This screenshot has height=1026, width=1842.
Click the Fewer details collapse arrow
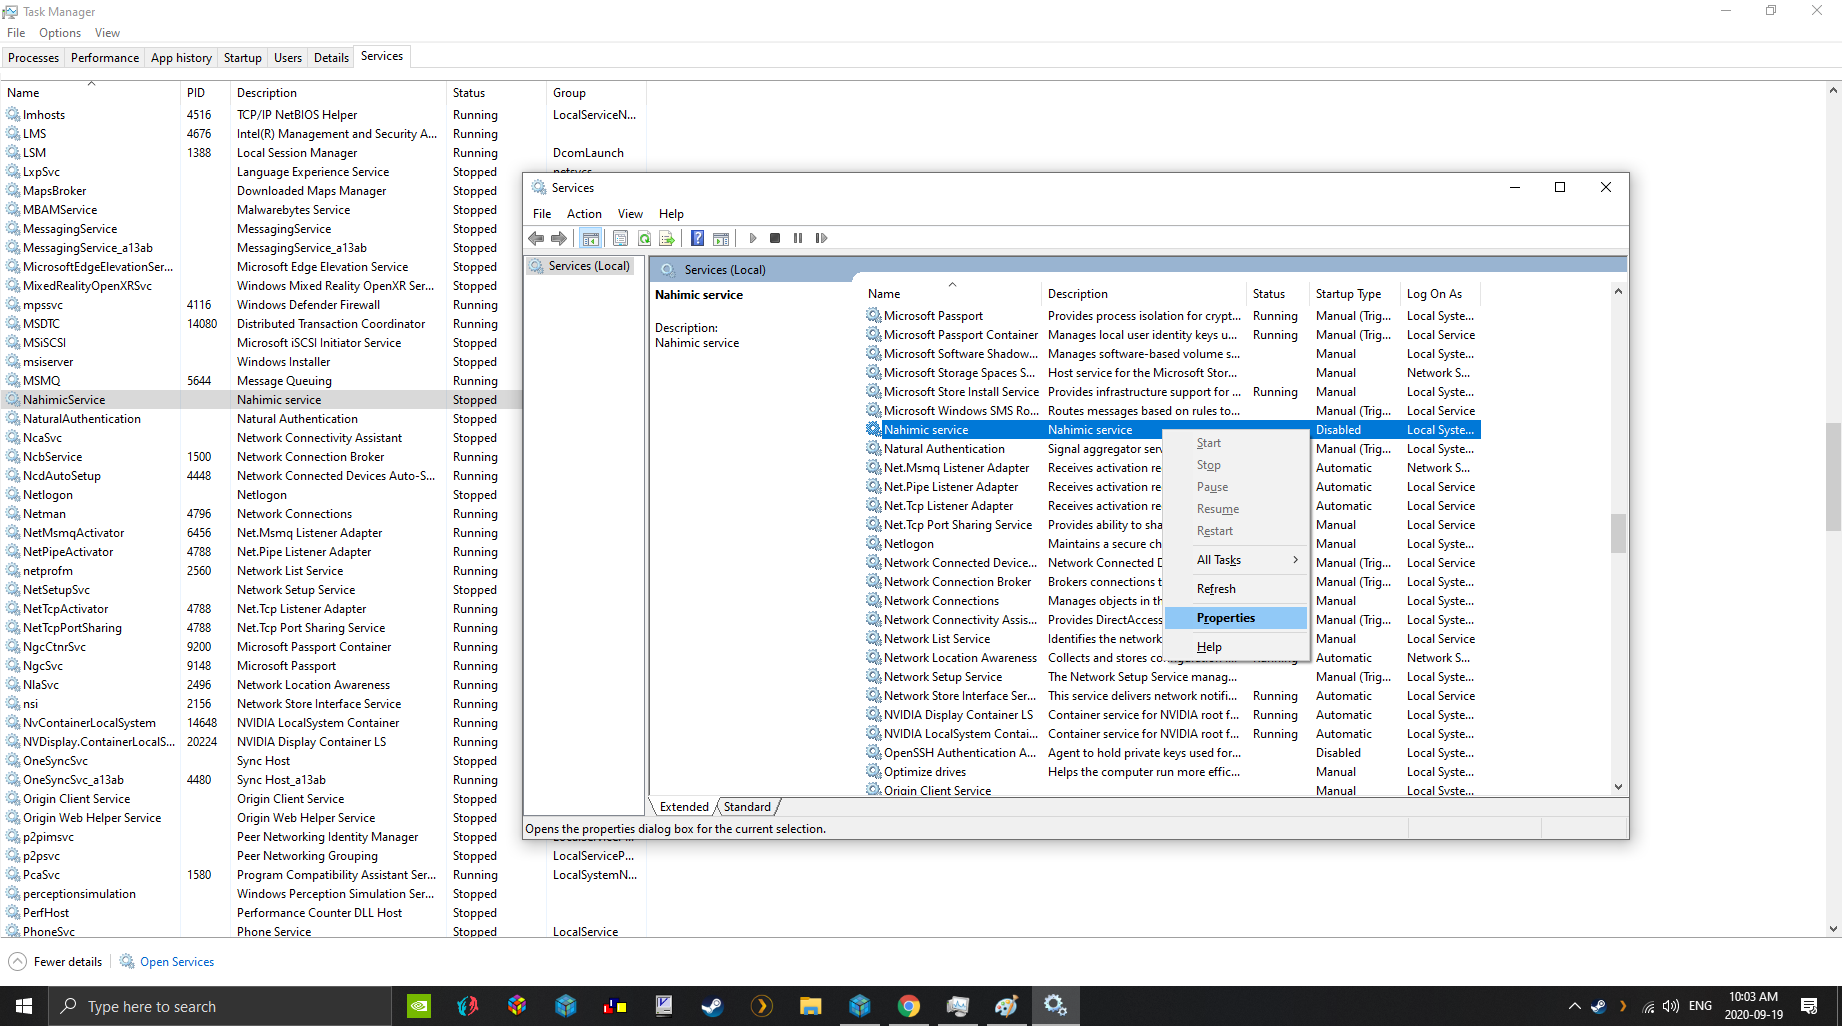[x=17, y=962]
